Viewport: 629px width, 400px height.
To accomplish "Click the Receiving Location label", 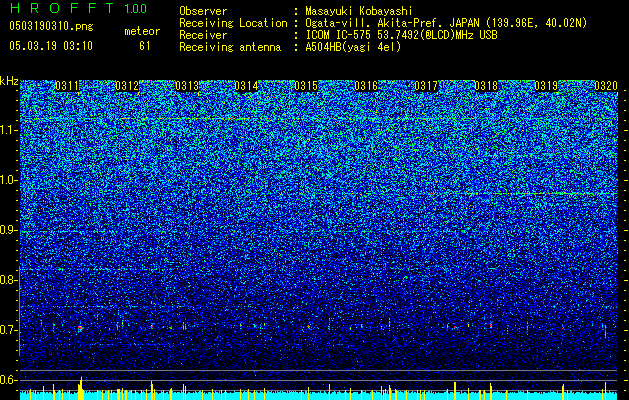I will [x=233, y=23].
